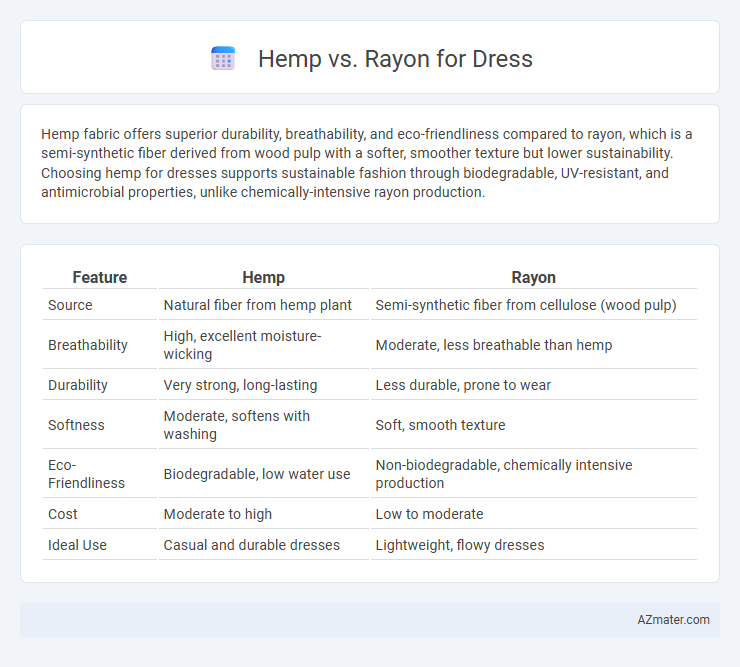Image resolution: width=740 pixels, height=667 pixels.
Task: Click the summary paragraph starting 'Hemp fabric offers'
Action: pyautogui.click(x=367, y=163)
